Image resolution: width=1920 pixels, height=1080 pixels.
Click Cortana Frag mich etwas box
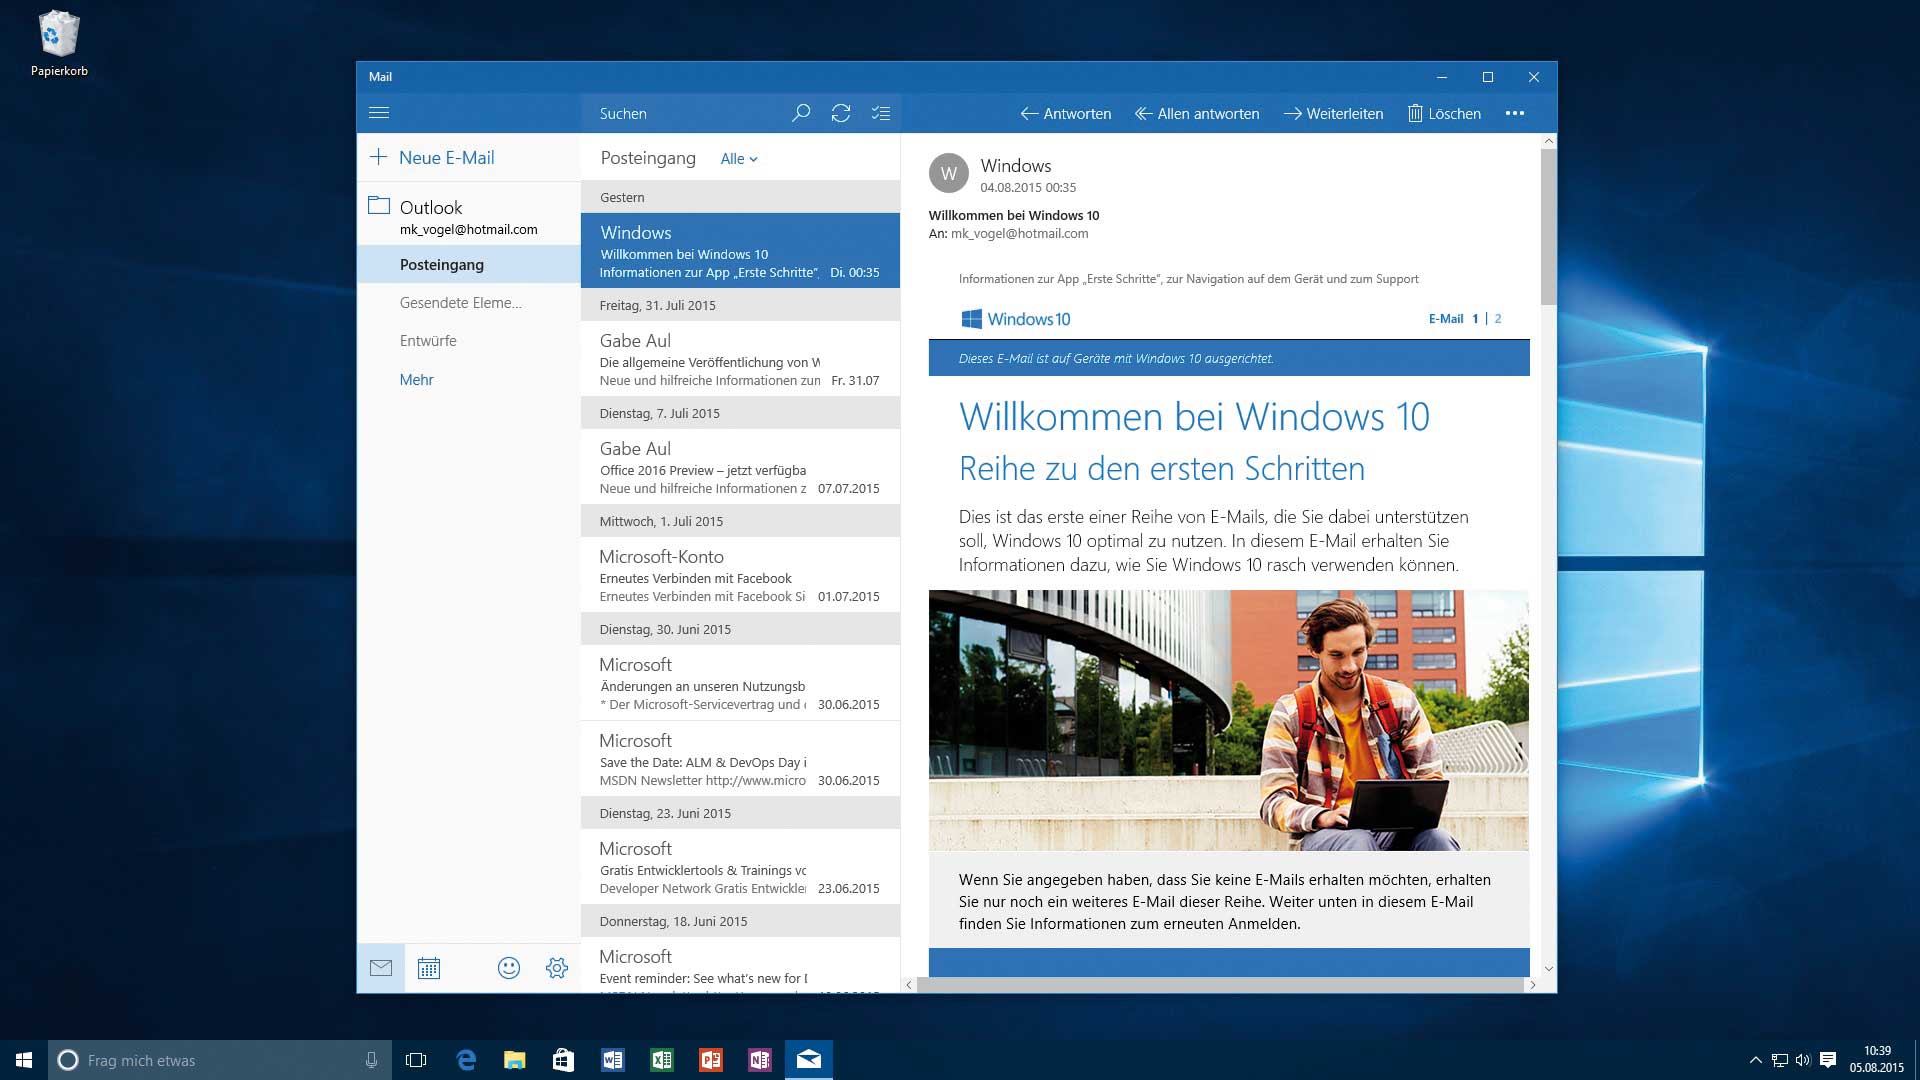pyautogui.click(x=218, y=1060)
